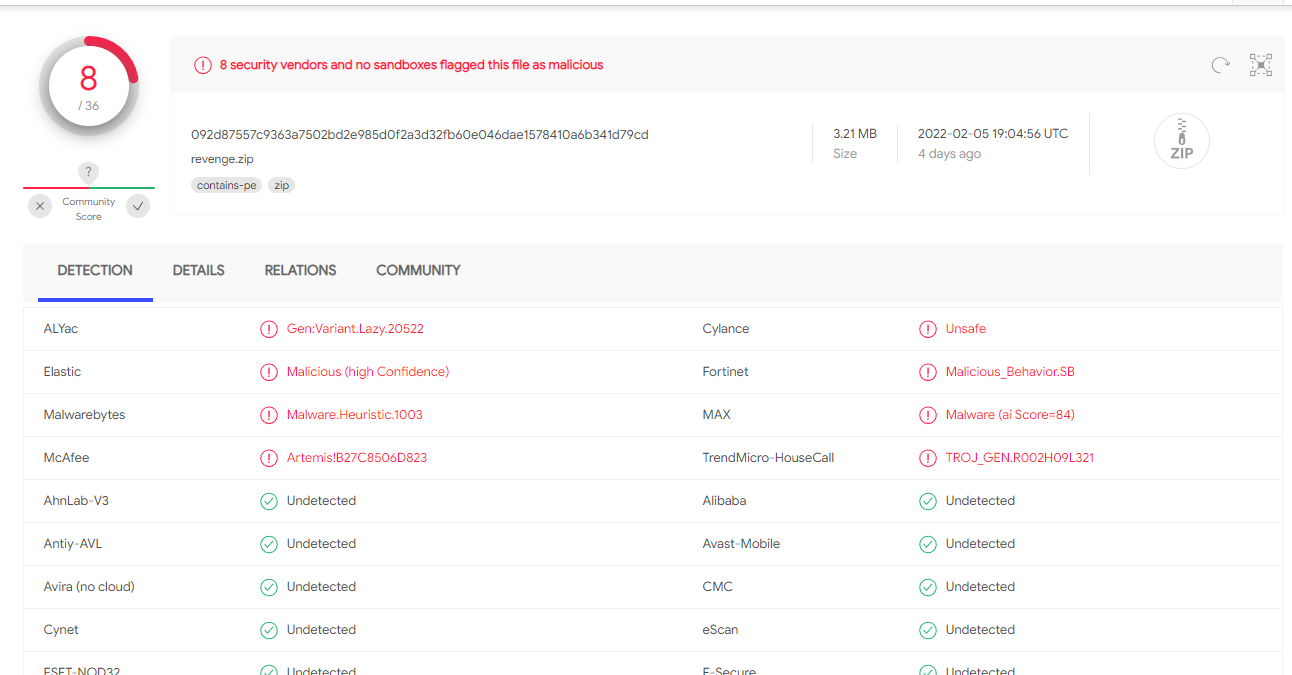
Task: Click the alert icon beside Malware.Heuristic.1003
Action: [269, 415]
